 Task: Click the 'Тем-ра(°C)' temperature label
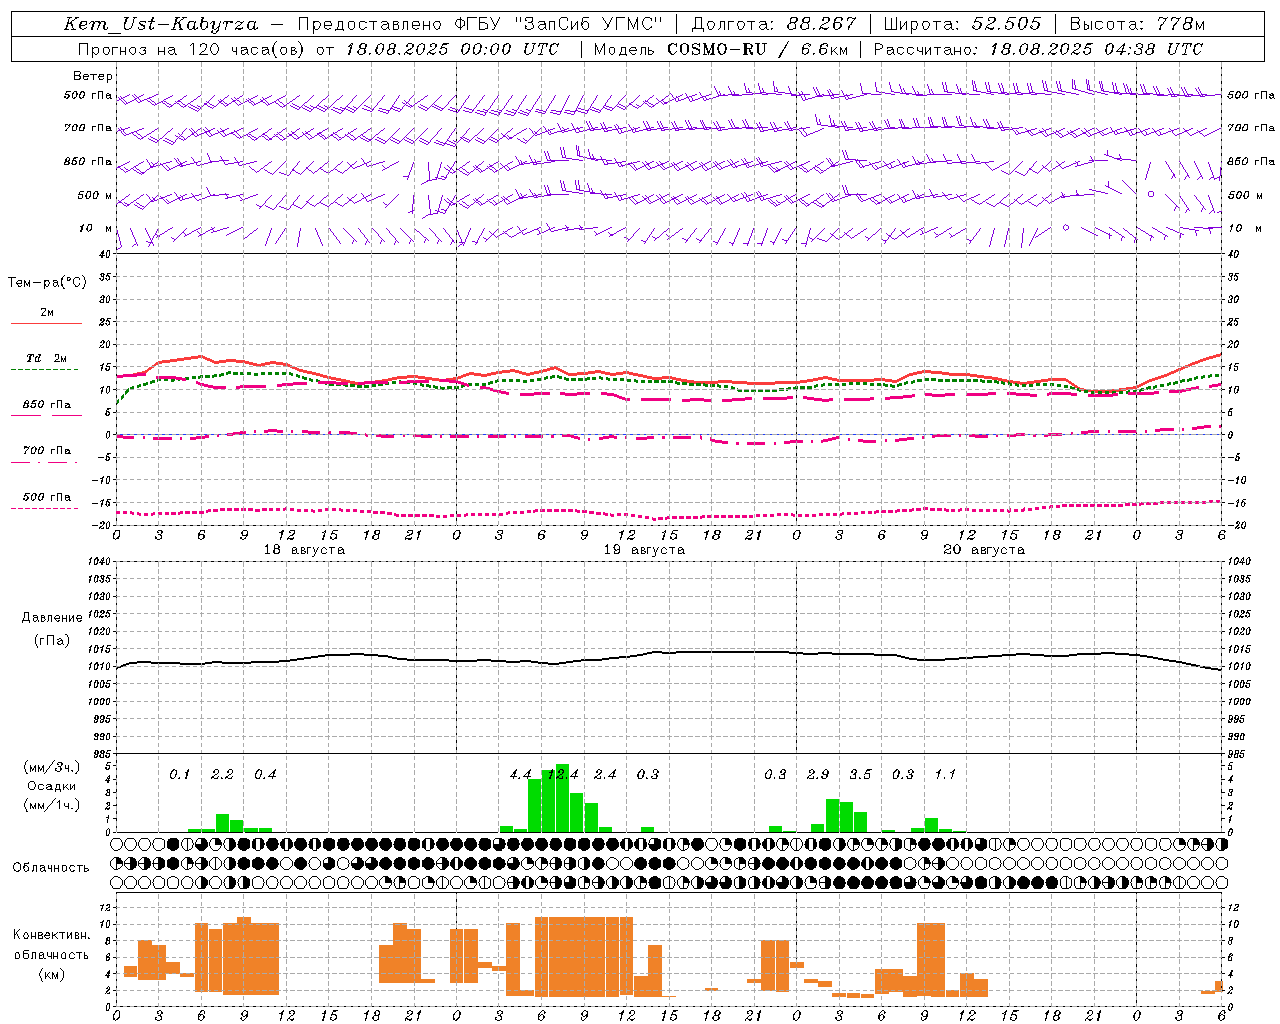click(x=47, y=283)
